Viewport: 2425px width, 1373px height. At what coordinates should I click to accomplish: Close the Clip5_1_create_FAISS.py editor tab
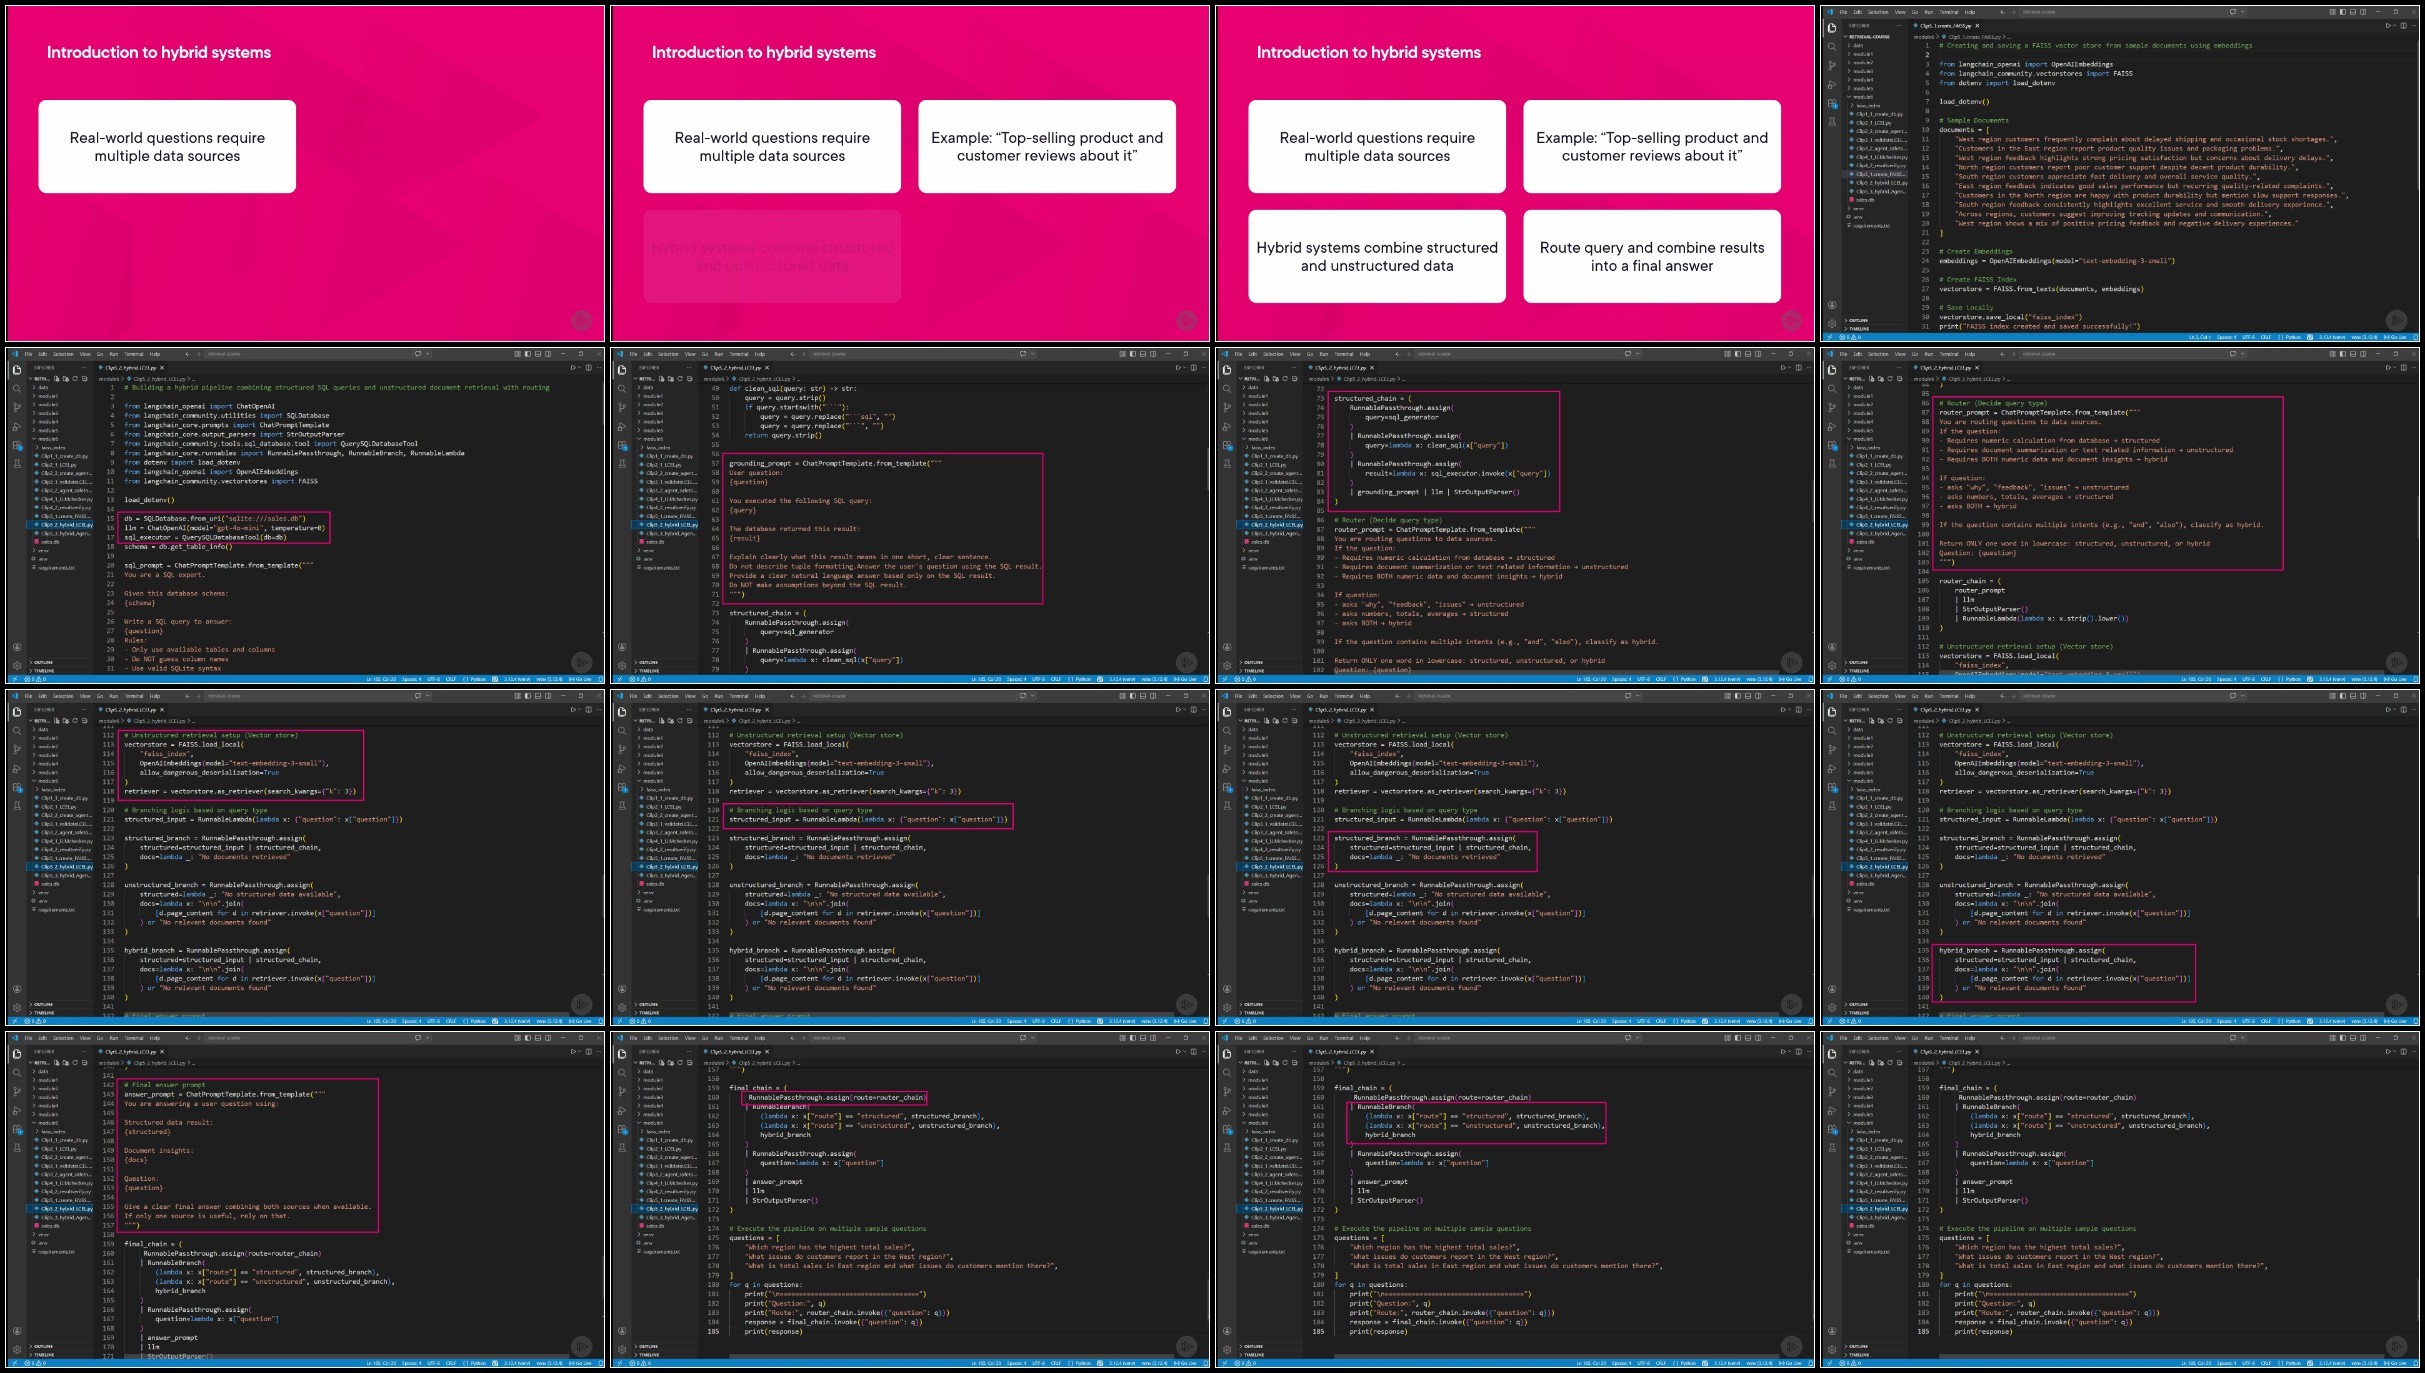[x=1977, y=26]
